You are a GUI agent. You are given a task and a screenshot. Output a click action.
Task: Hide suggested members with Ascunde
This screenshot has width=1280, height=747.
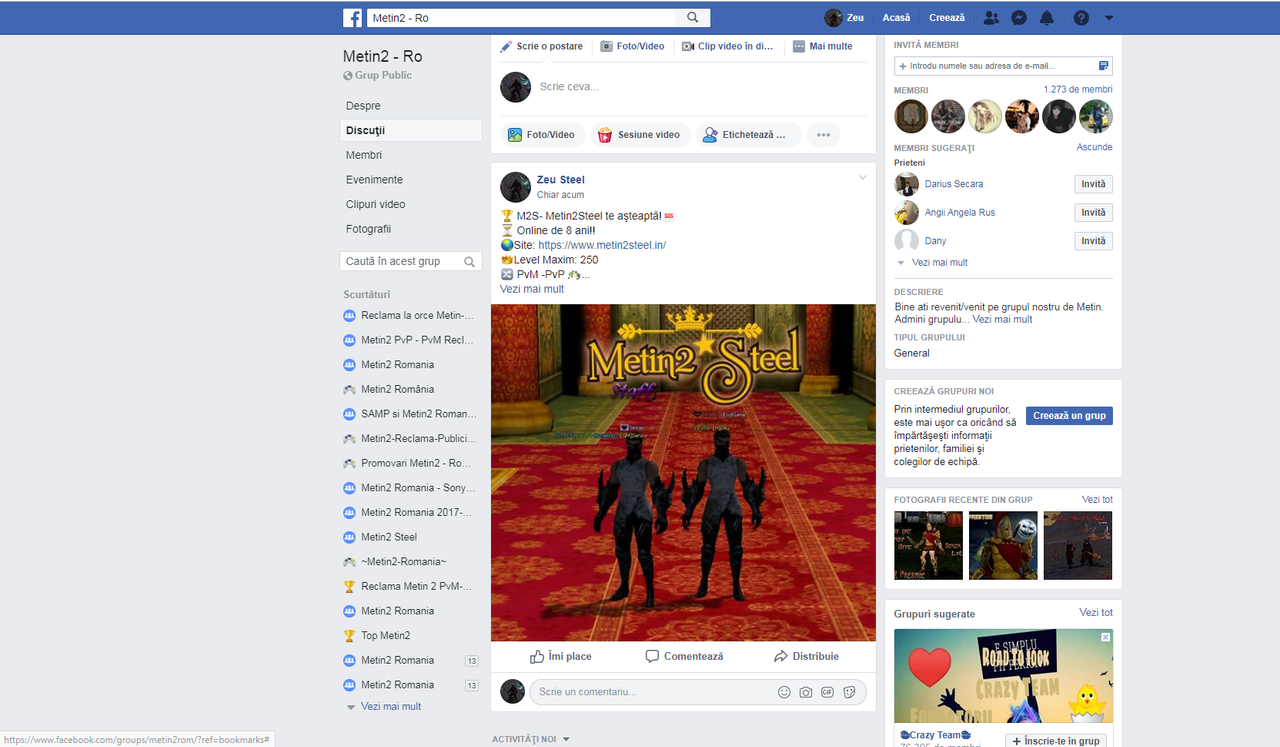coord(1095,147)
